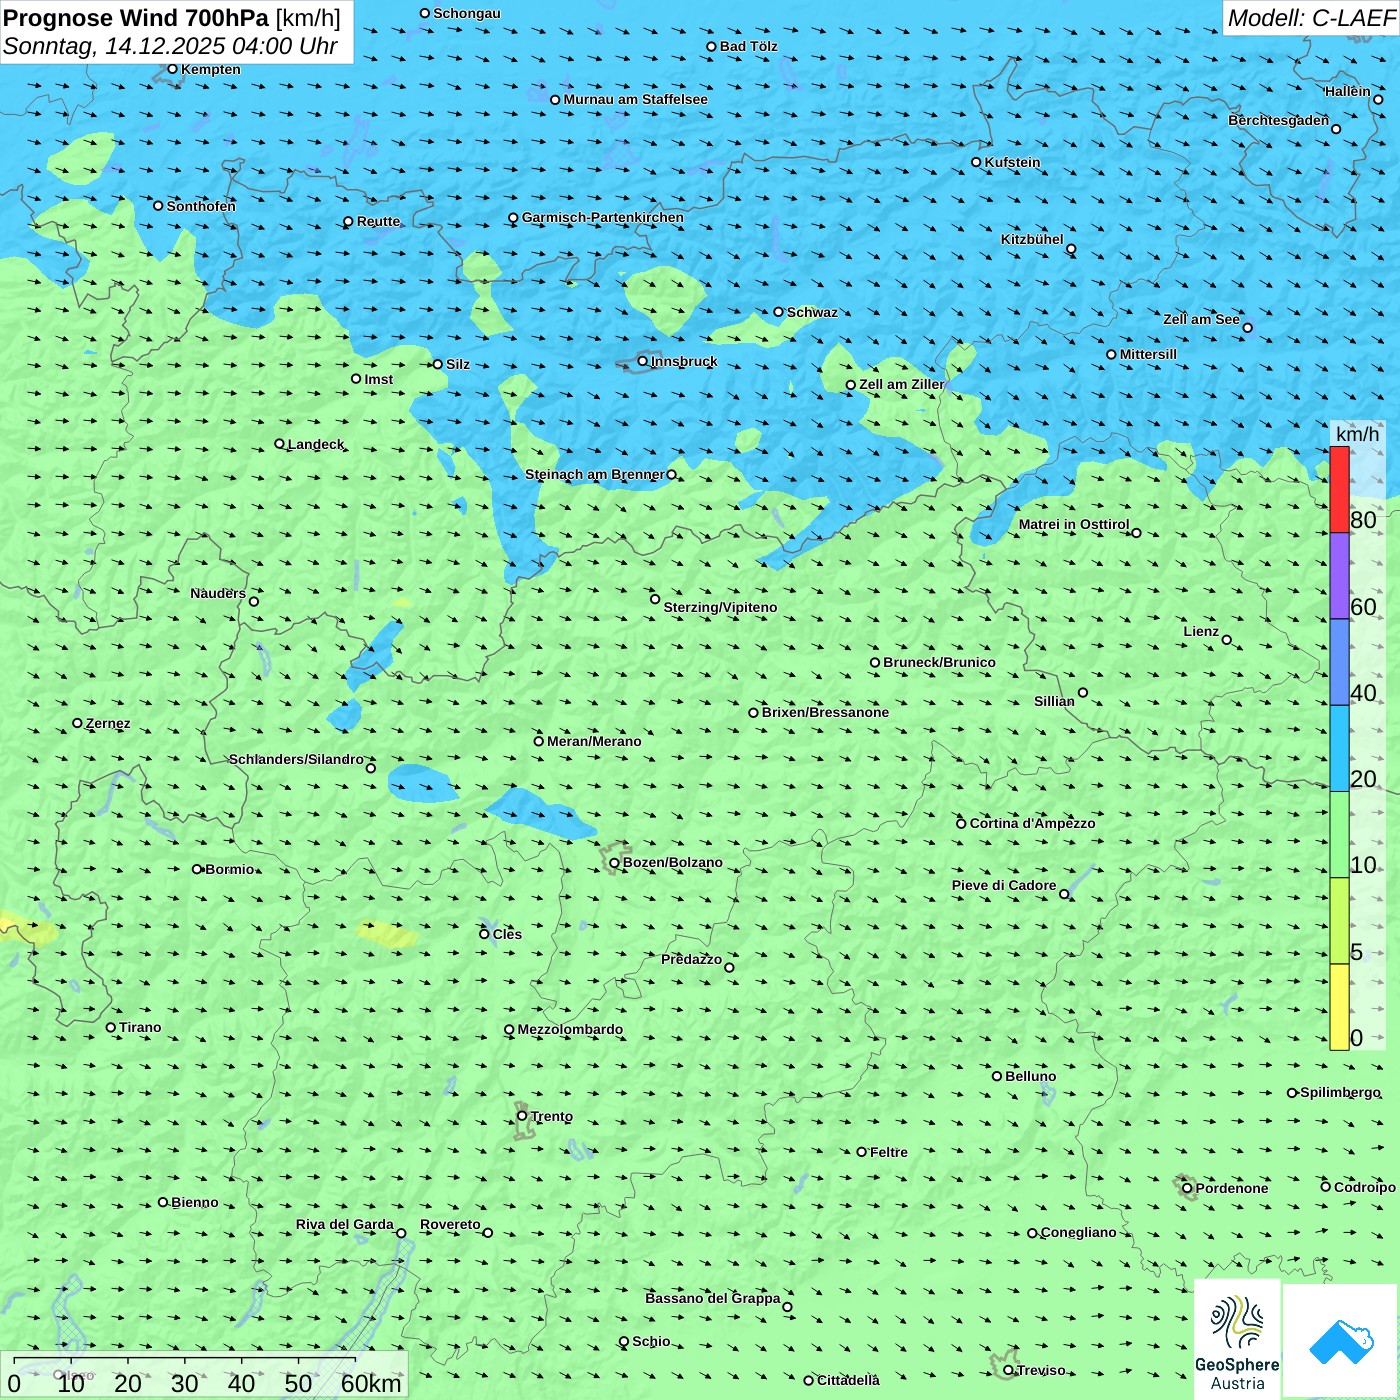Image resolution: width=1400 pixels, height=1400 pixels.
Task: Click the blue cloud logo icon
Action: pyautogui.click(x=1340, y=1342)
